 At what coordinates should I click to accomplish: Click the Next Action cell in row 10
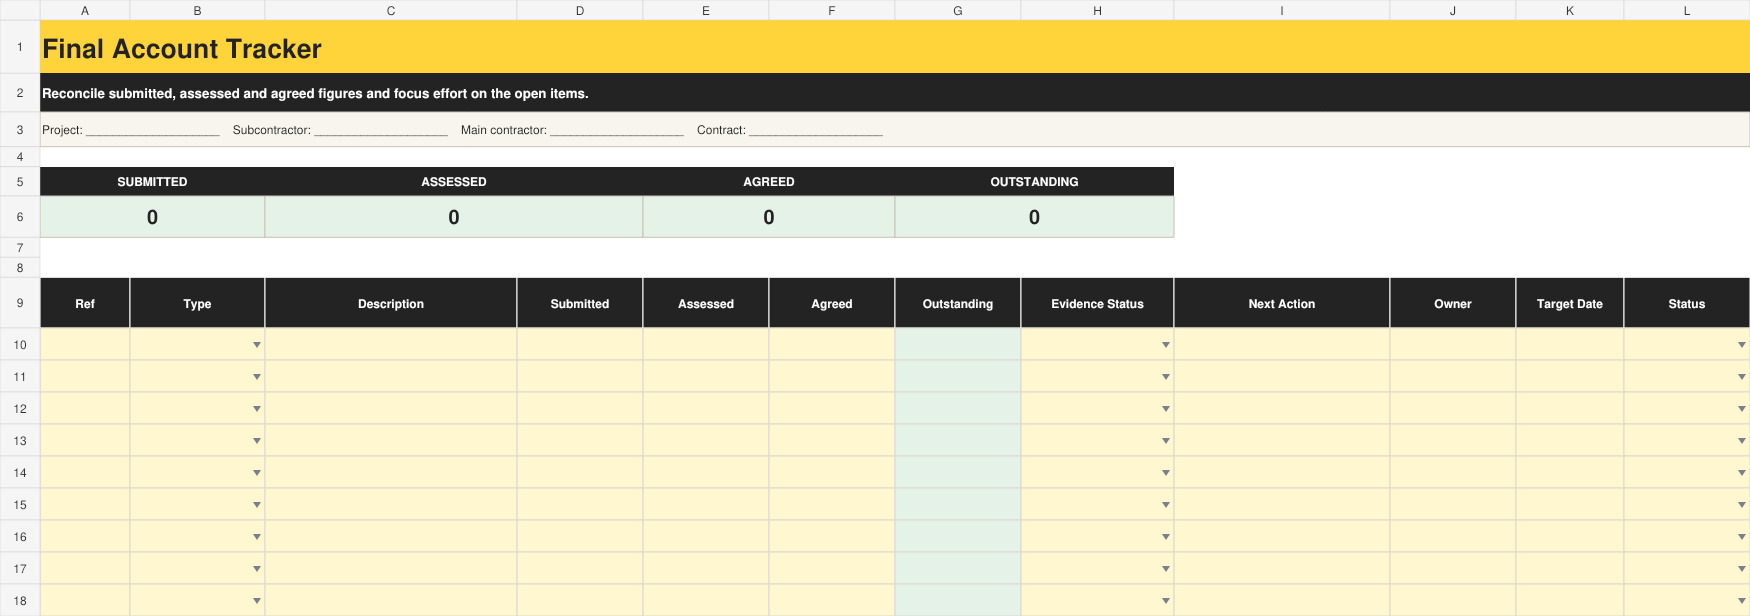pyautogui.click(x=1282, y=345)
